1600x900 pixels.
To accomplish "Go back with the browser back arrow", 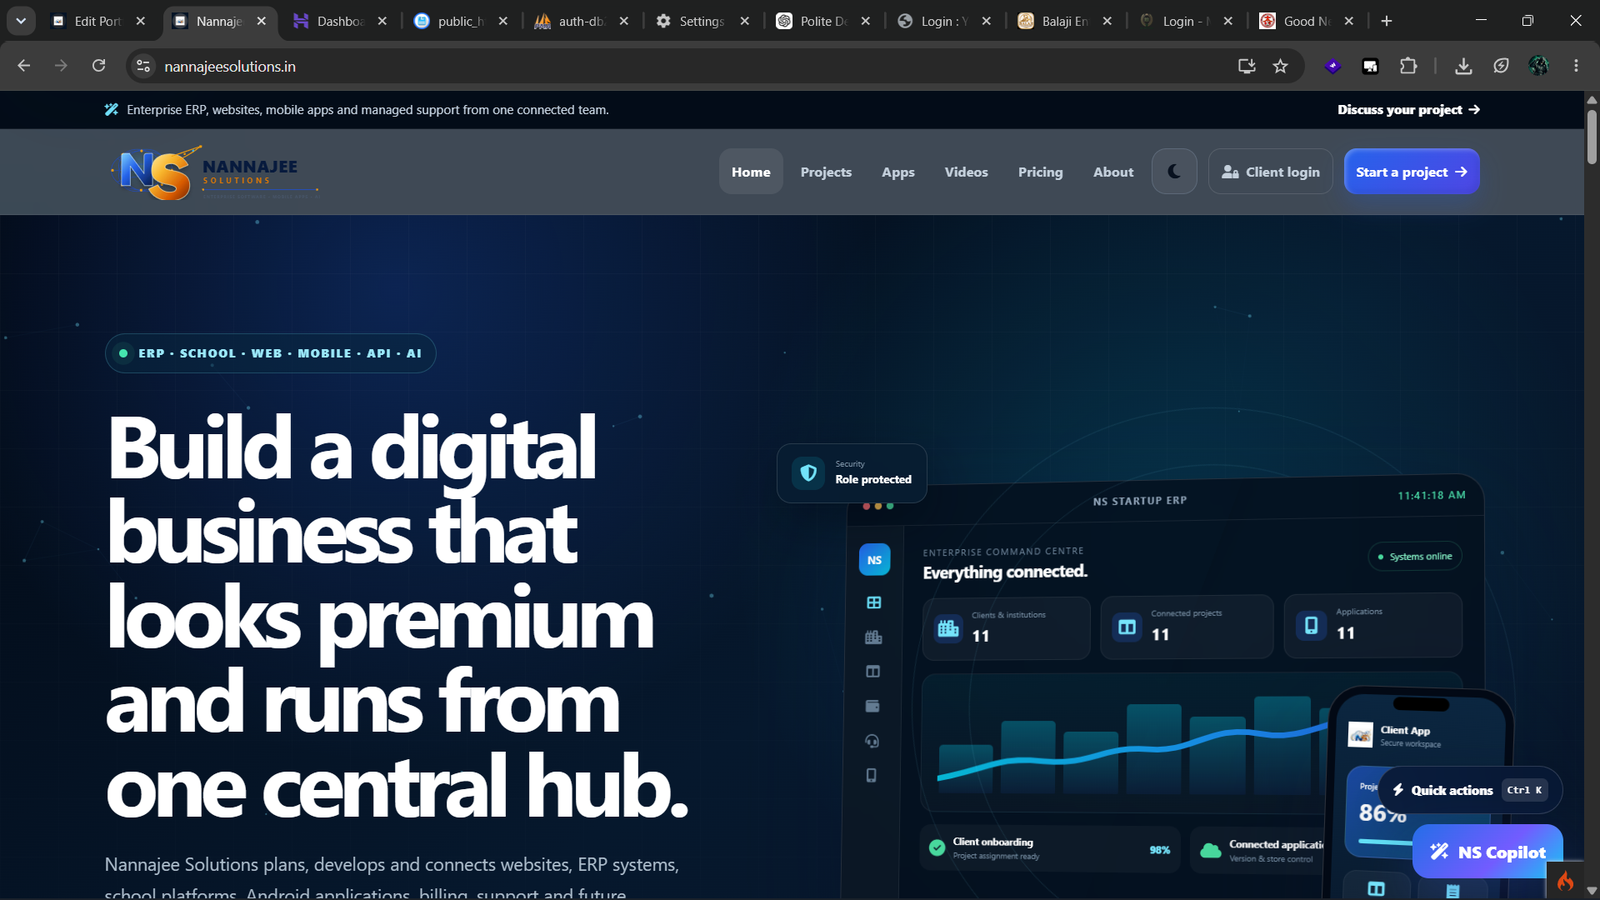I will coord(24,66).
